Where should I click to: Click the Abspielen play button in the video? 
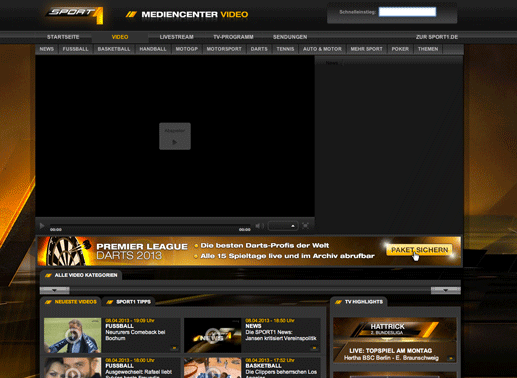click(175, 136)
